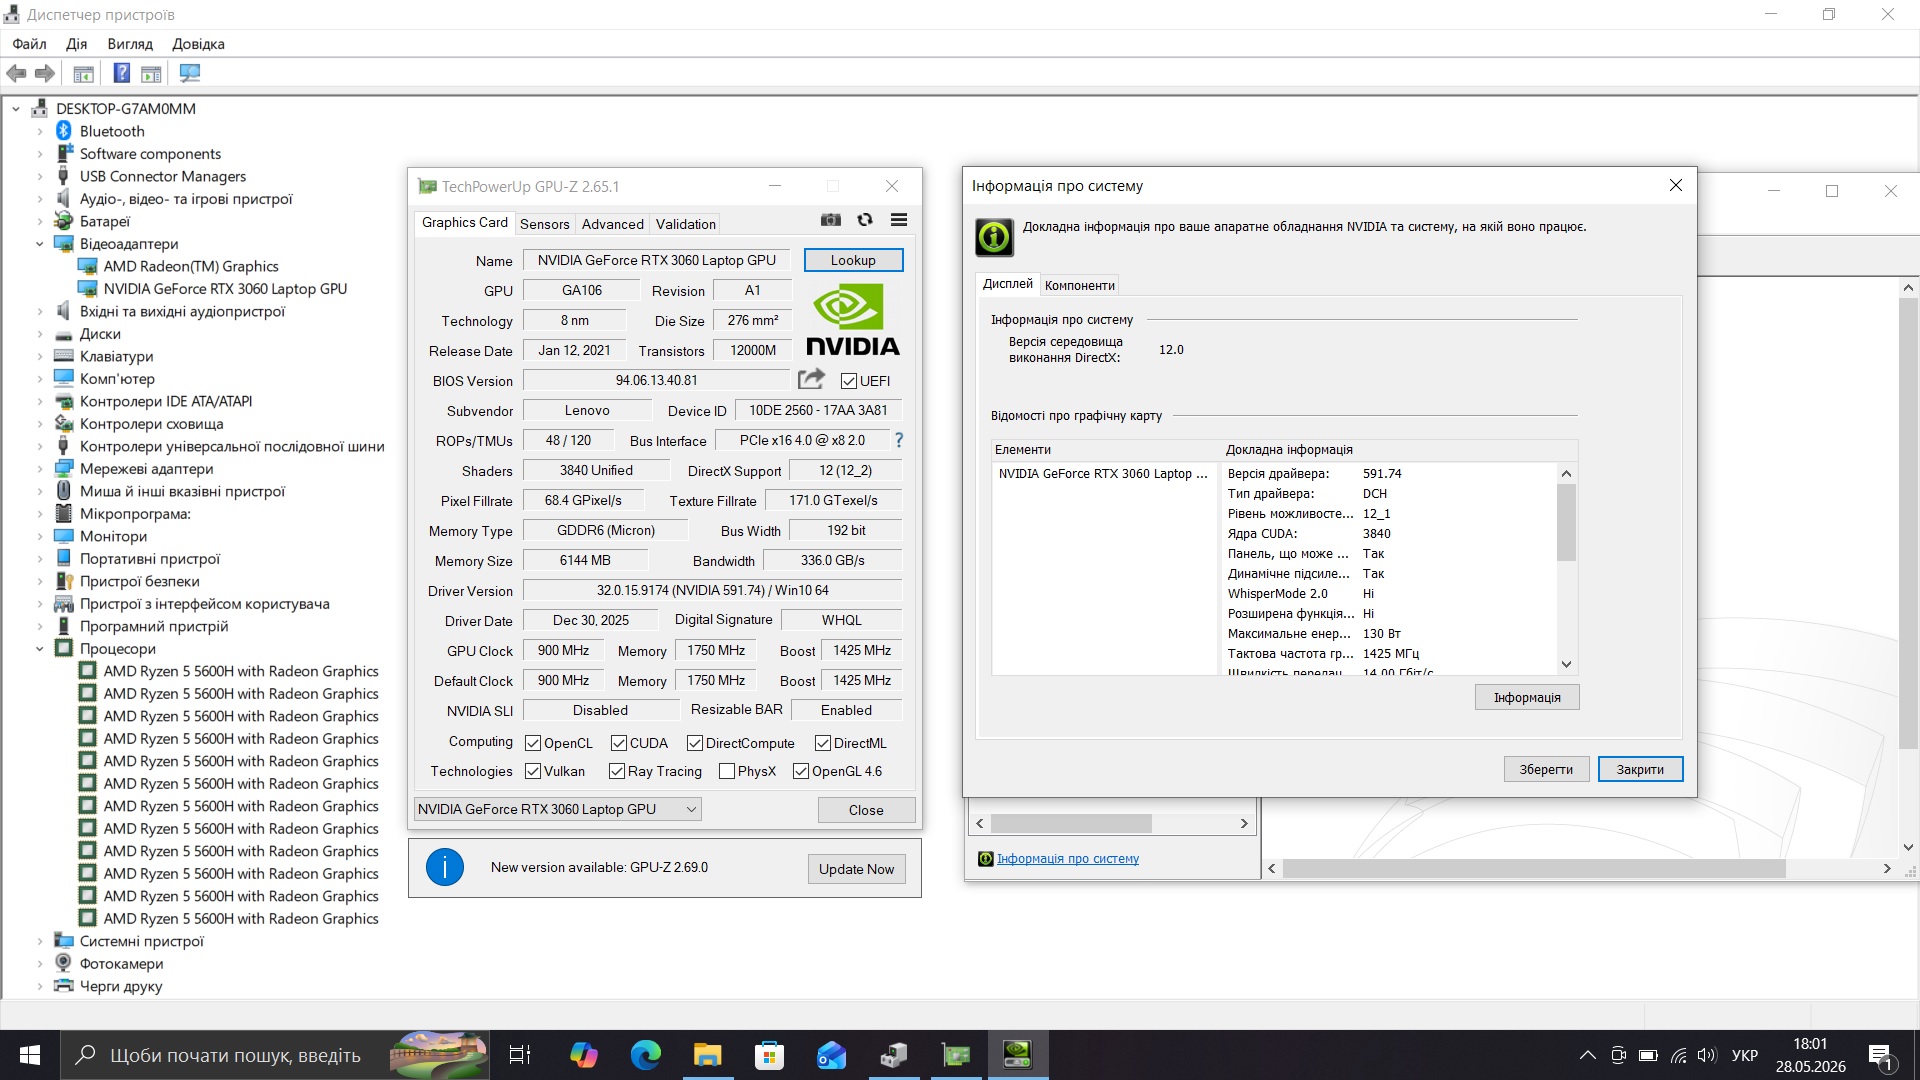Click the volume icon in system tray
Screen dimensions: 1920x1080
tap(1706, 1055)
